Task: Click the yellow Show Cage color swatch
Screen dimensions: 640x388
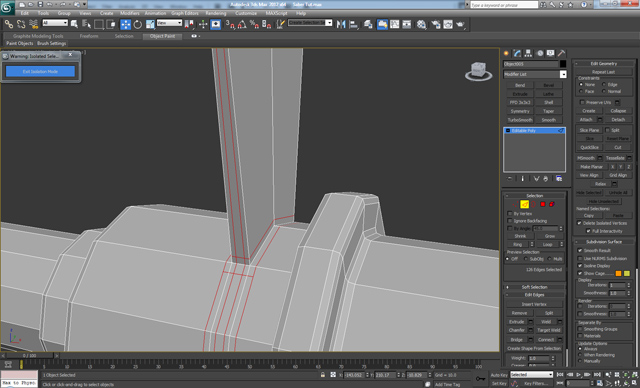Action: click(627, 273)
